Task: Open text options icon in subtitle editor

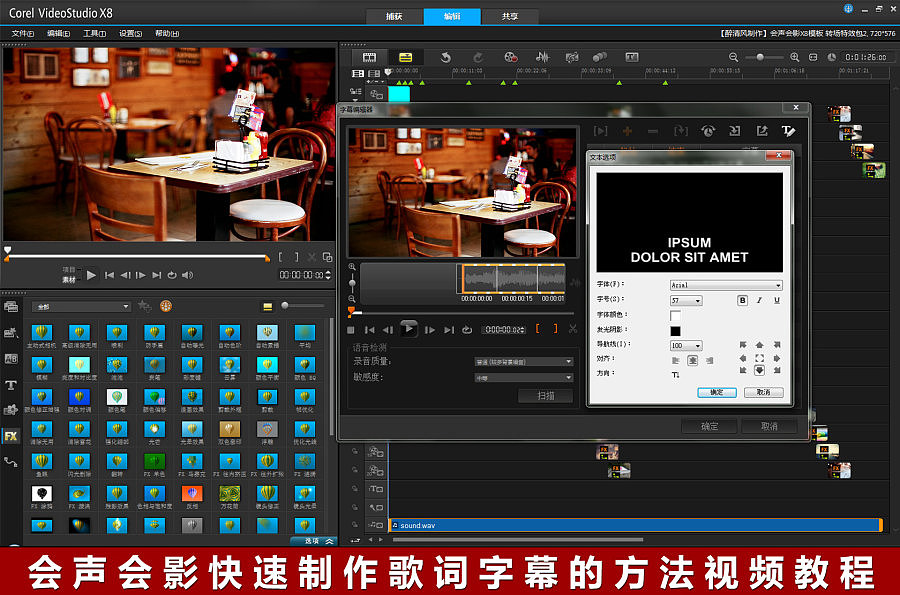Action: pos(787,131)
